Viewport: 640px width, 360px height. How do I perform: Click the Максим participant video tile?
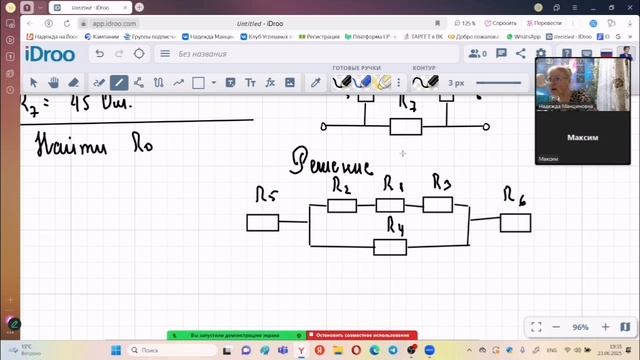(x=582, y=138)
